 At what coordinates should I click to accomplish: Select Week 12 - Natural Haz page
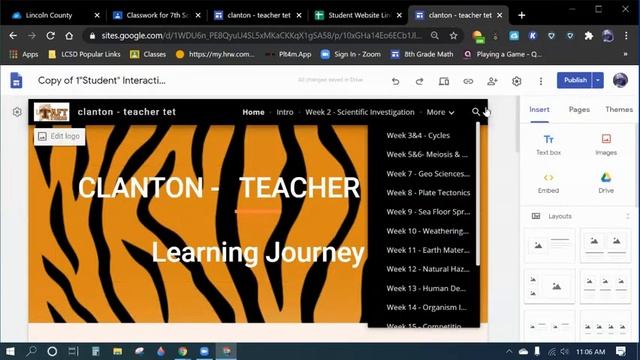coord(428,269)
